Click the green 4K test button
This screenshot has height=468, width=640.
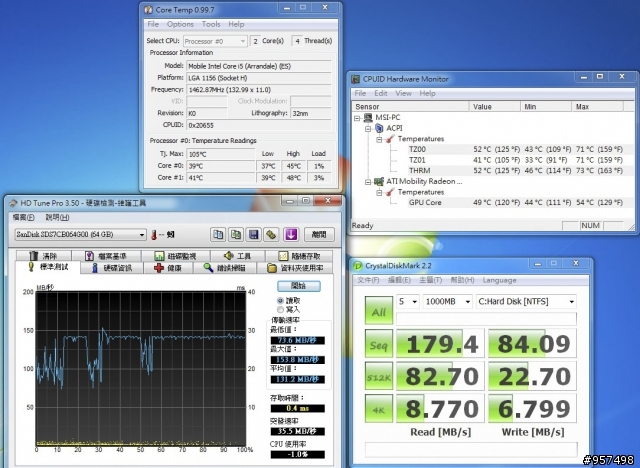(x=379, y=409)
